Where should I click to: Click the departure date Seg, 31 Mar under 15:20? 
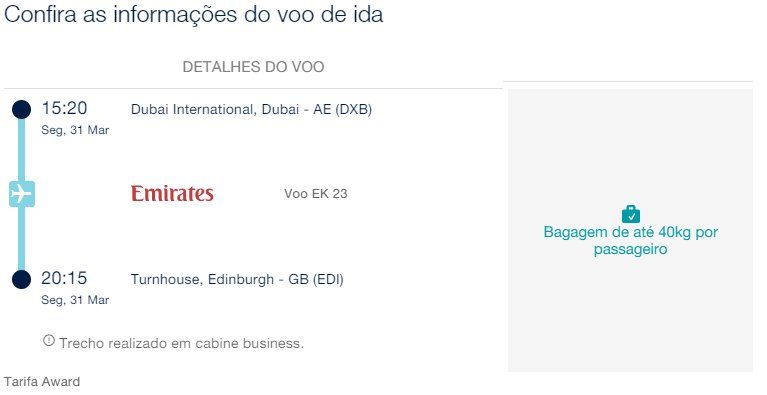point(75,130)
